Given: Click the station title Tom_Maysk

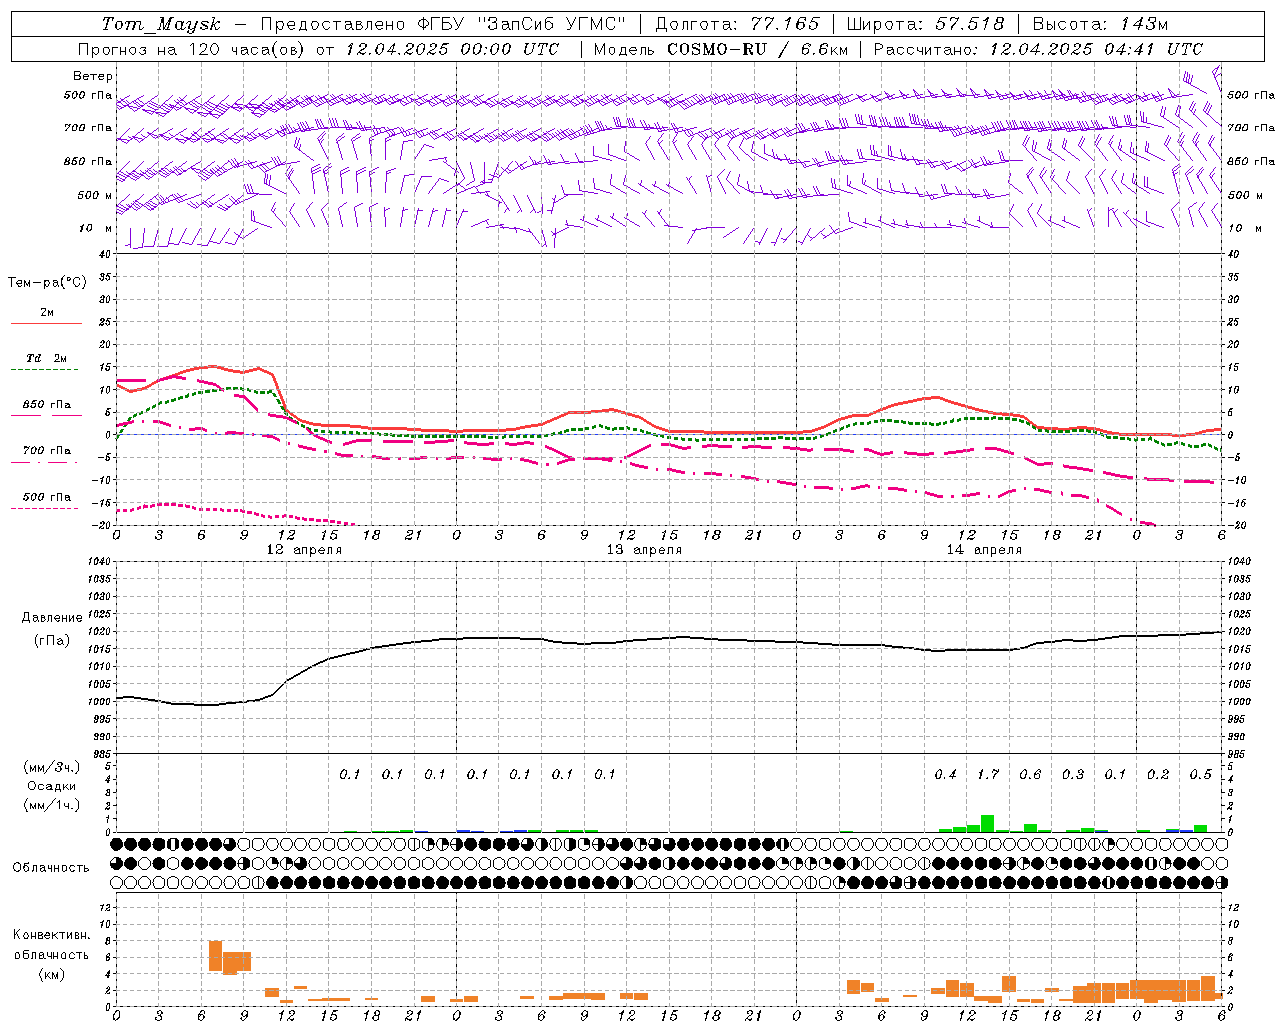Looking at the screenshot, I should coord(161,24).
